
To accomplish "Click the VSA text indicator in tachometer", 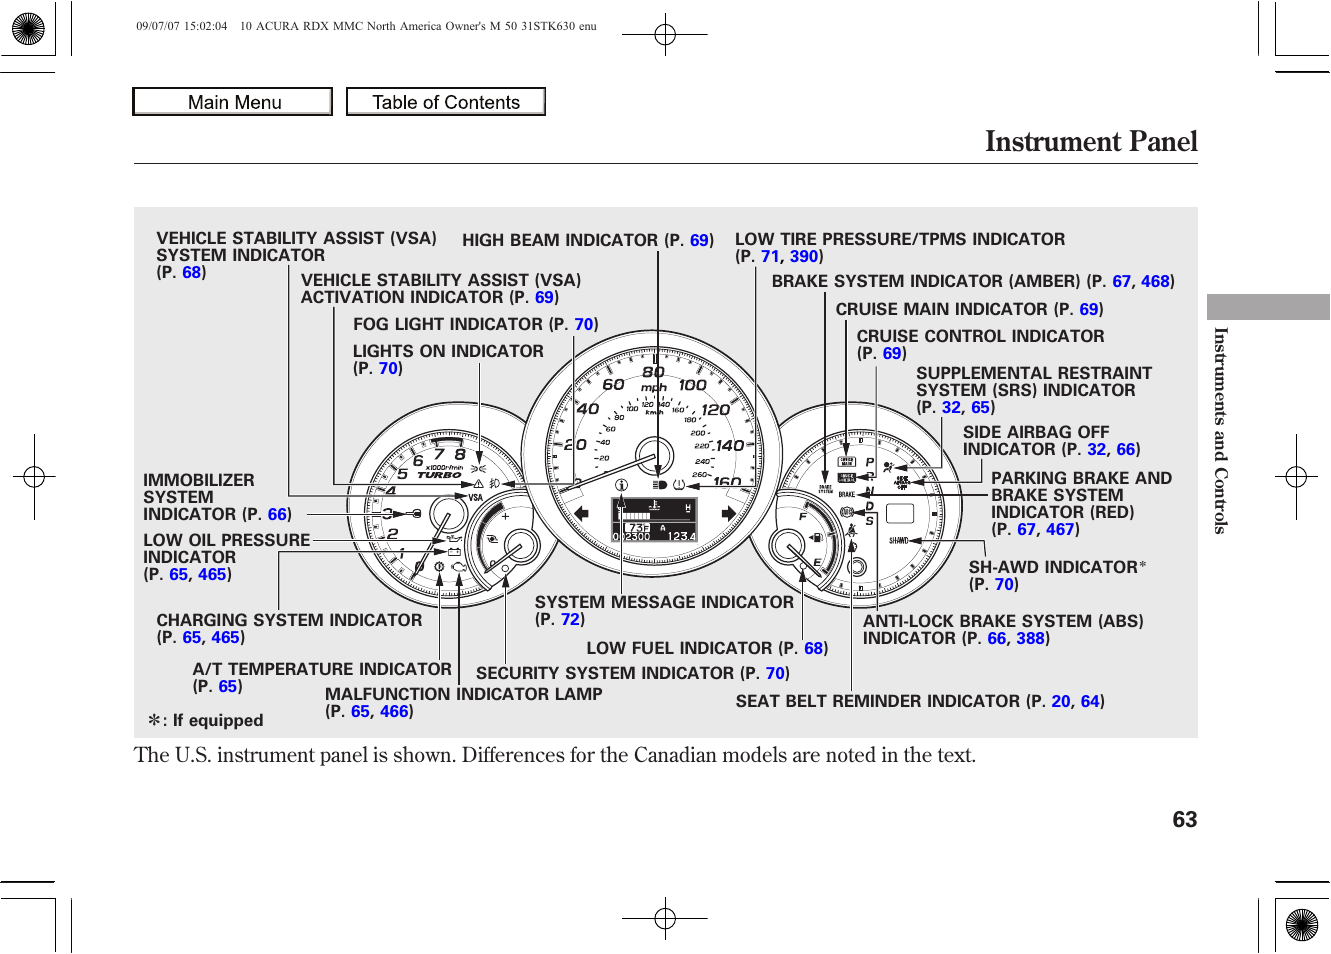I will tap(475, 497).
